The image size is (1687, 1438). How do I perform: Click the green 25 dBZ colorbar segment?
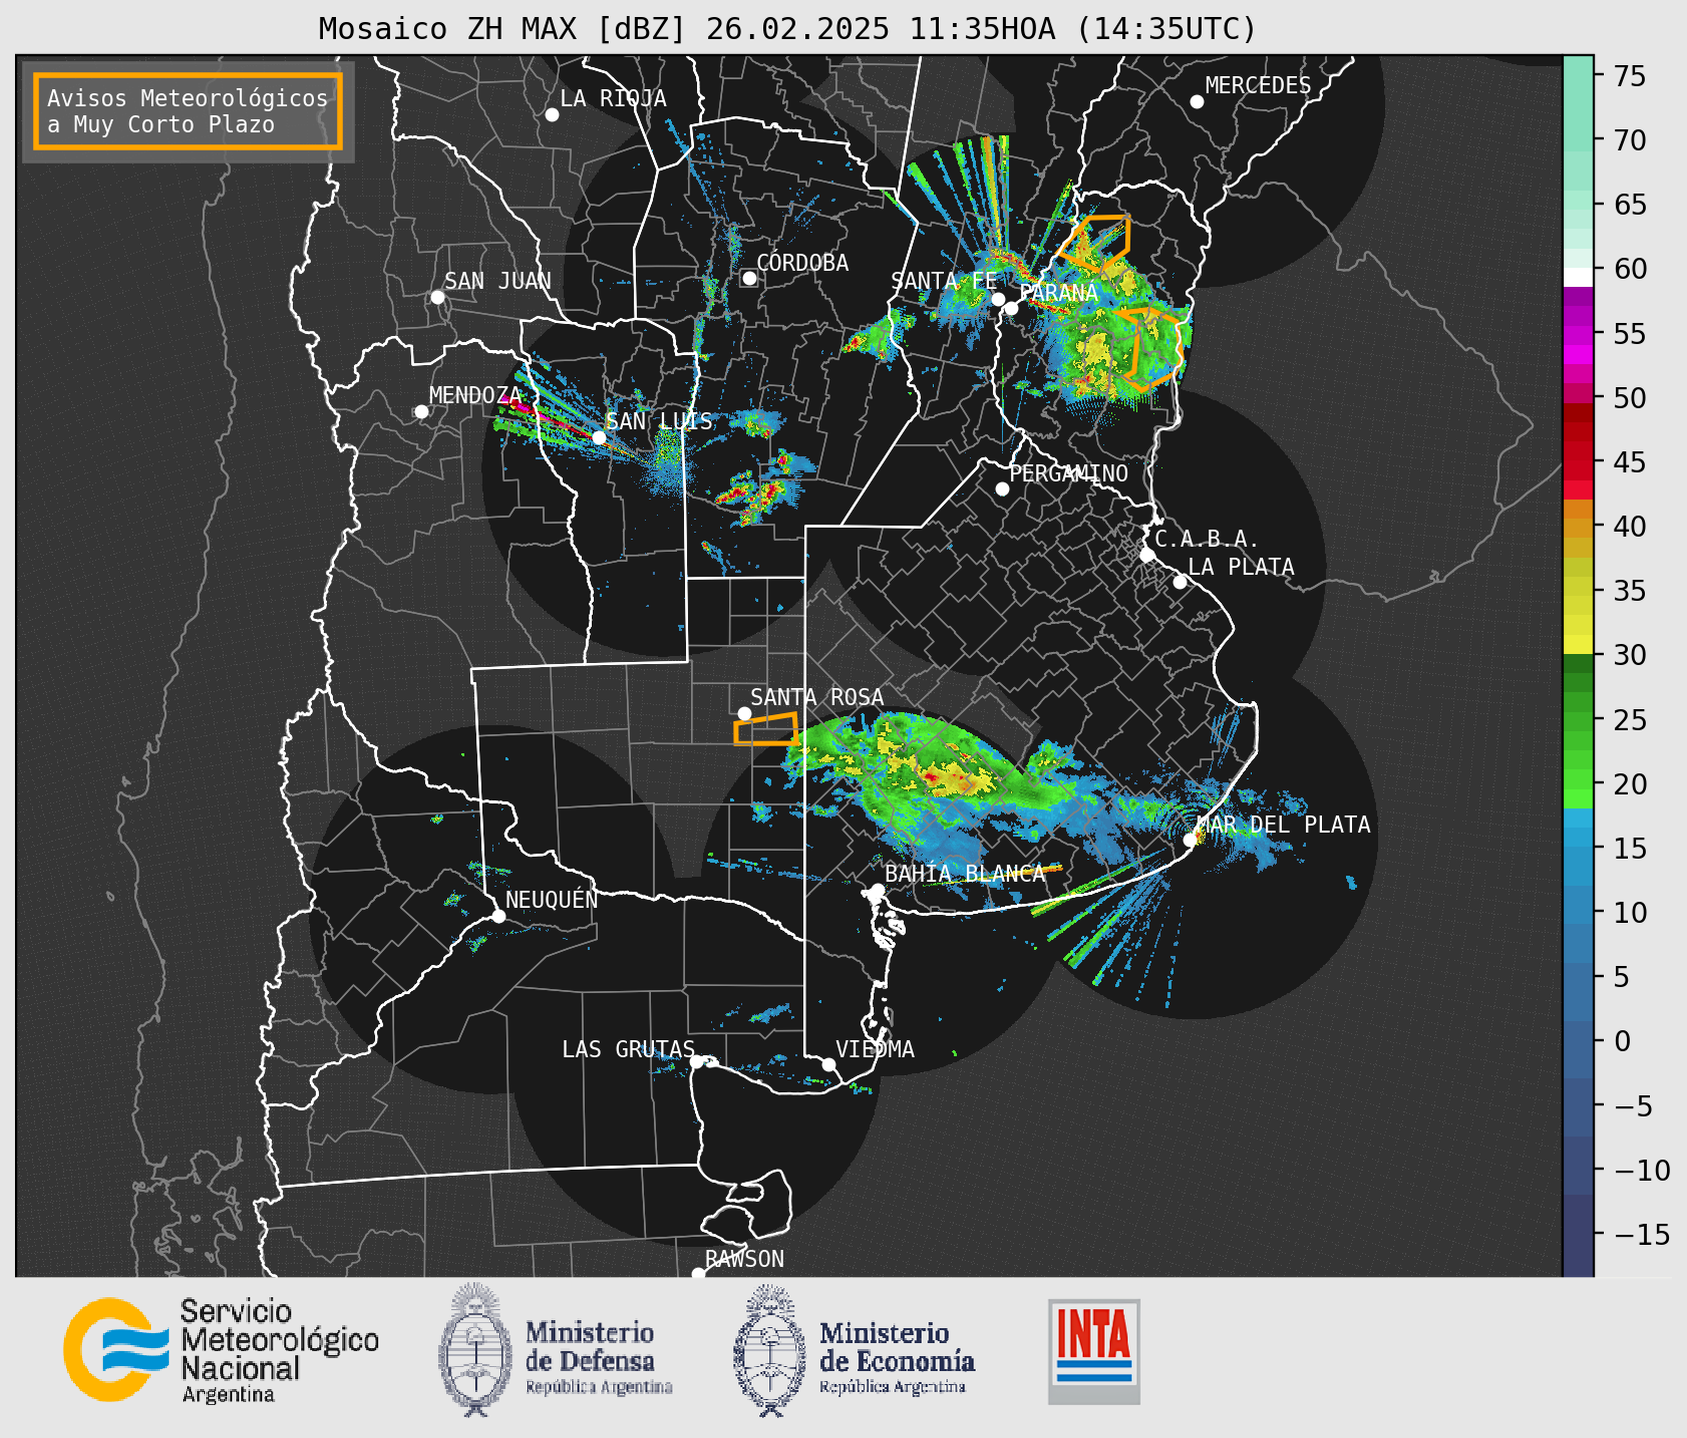1578,719
